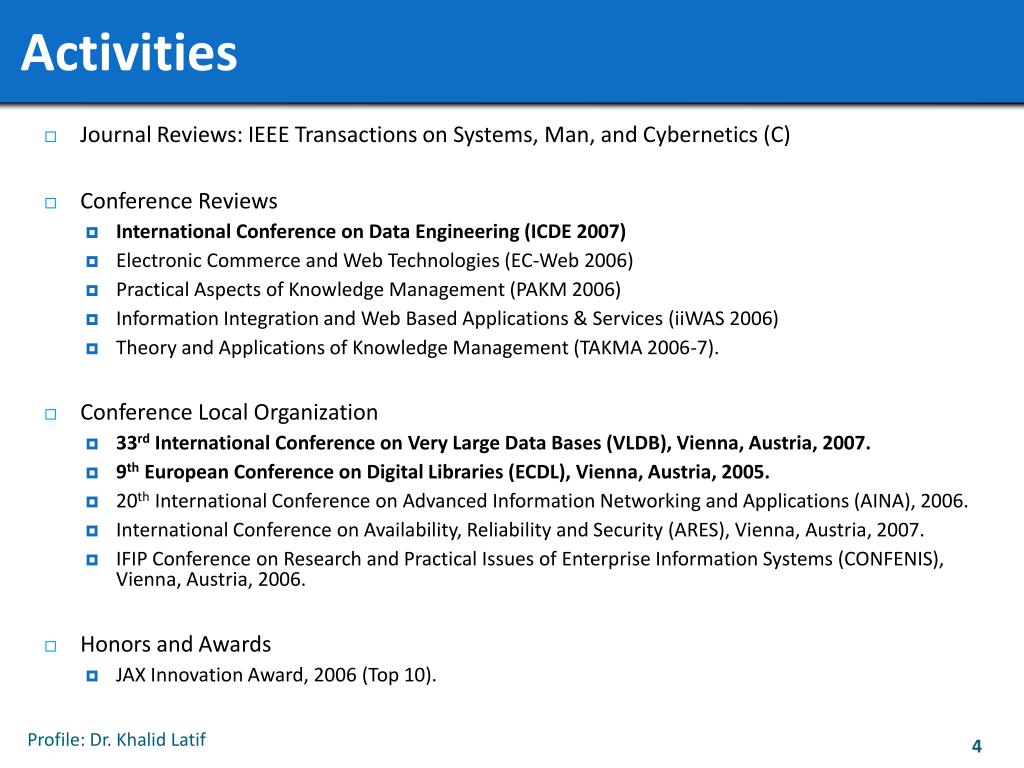Select the PAKM 2006 Knowledge Management line
The width and height of the screenshot is (1024, 768).
[368, 289]
